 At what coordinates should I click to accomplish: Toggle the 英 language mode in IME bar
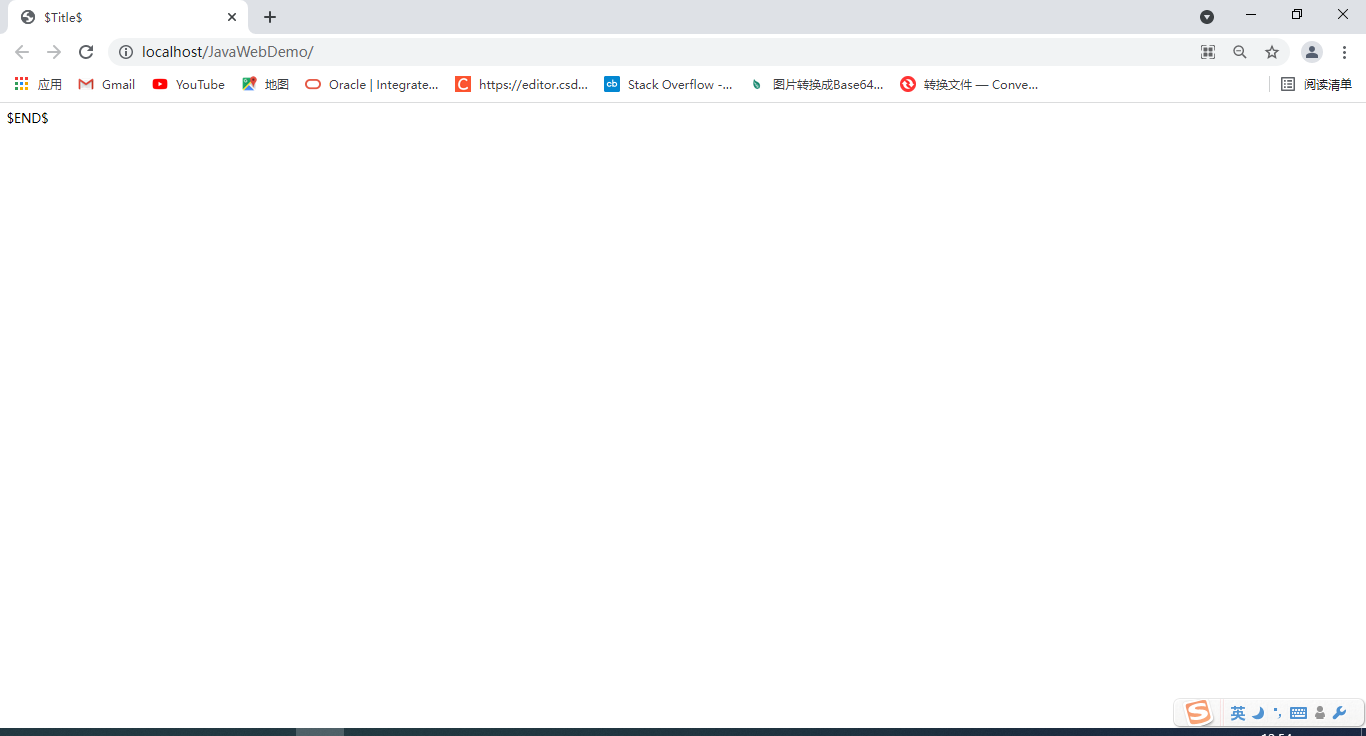coord(1238,713)
